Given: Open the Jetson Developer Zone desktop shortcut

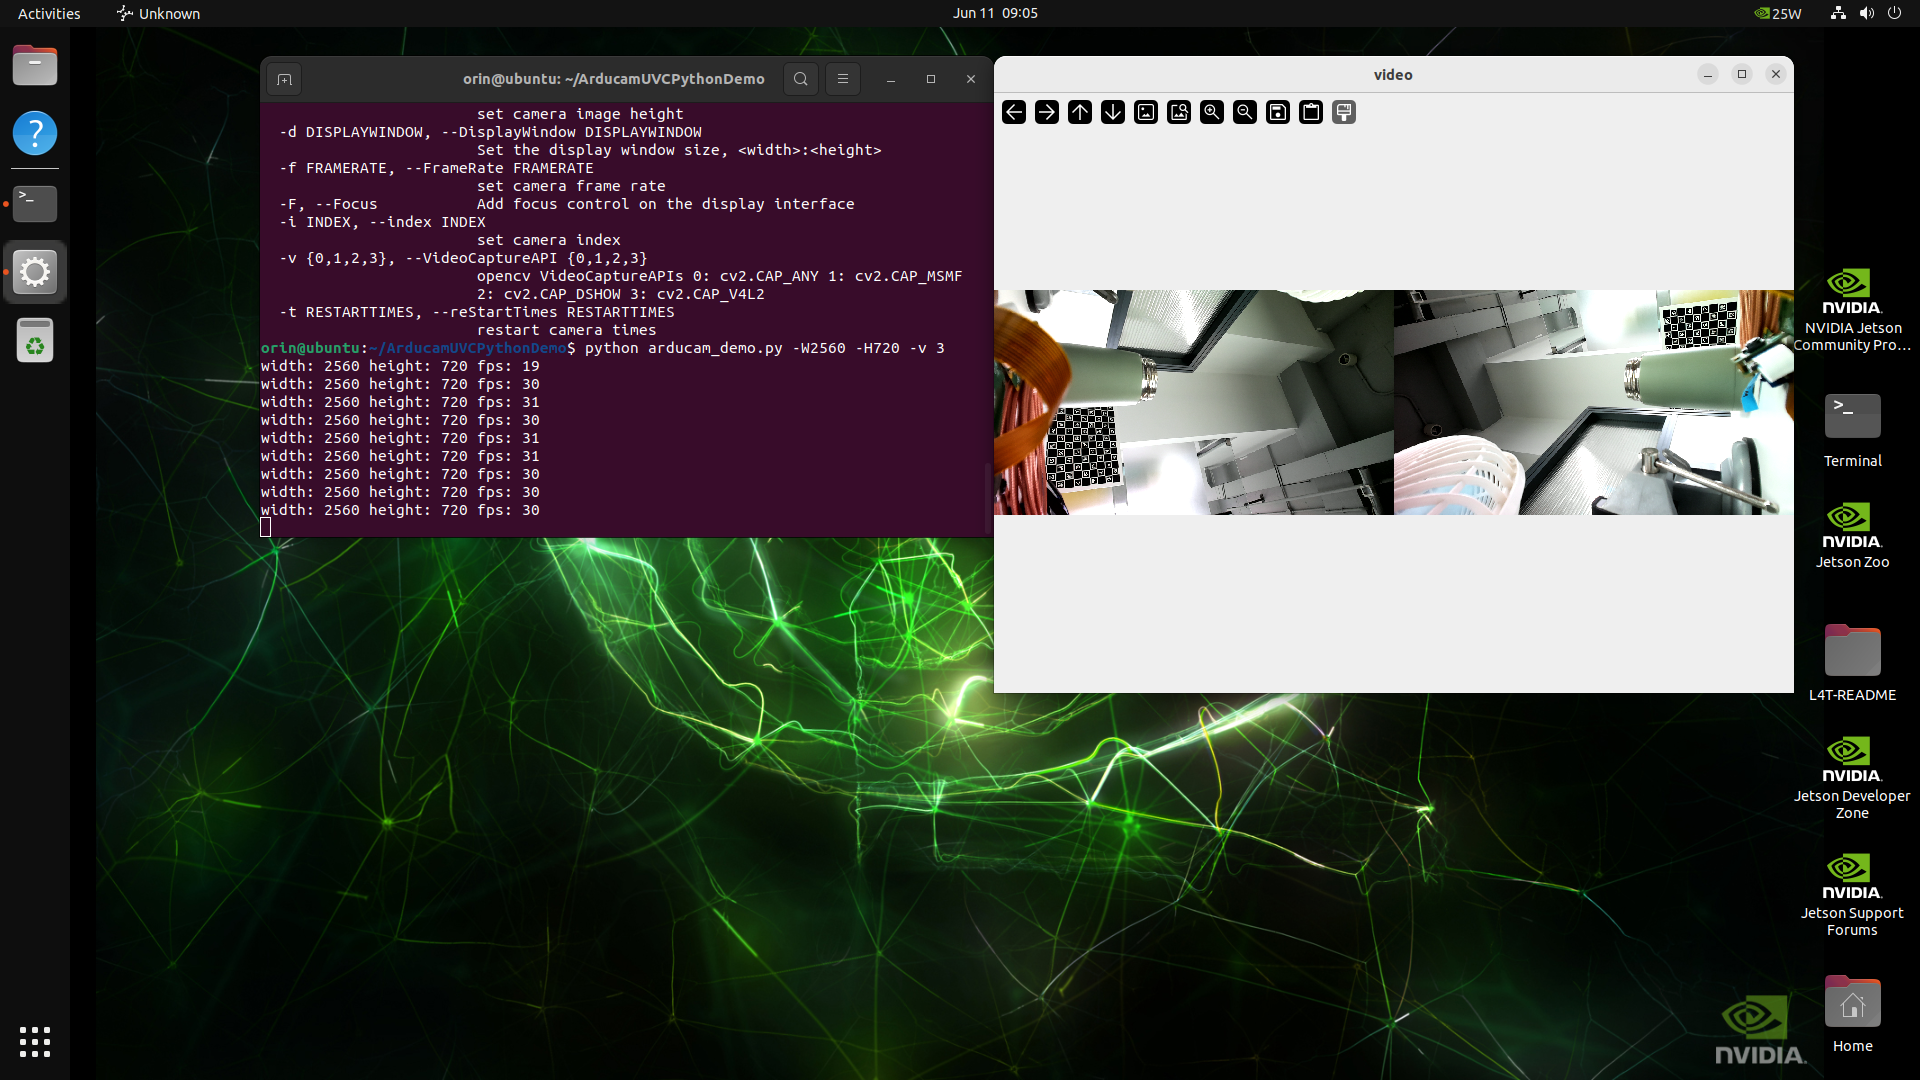Looking at the screenshot, I should (x=1852, y=778).
